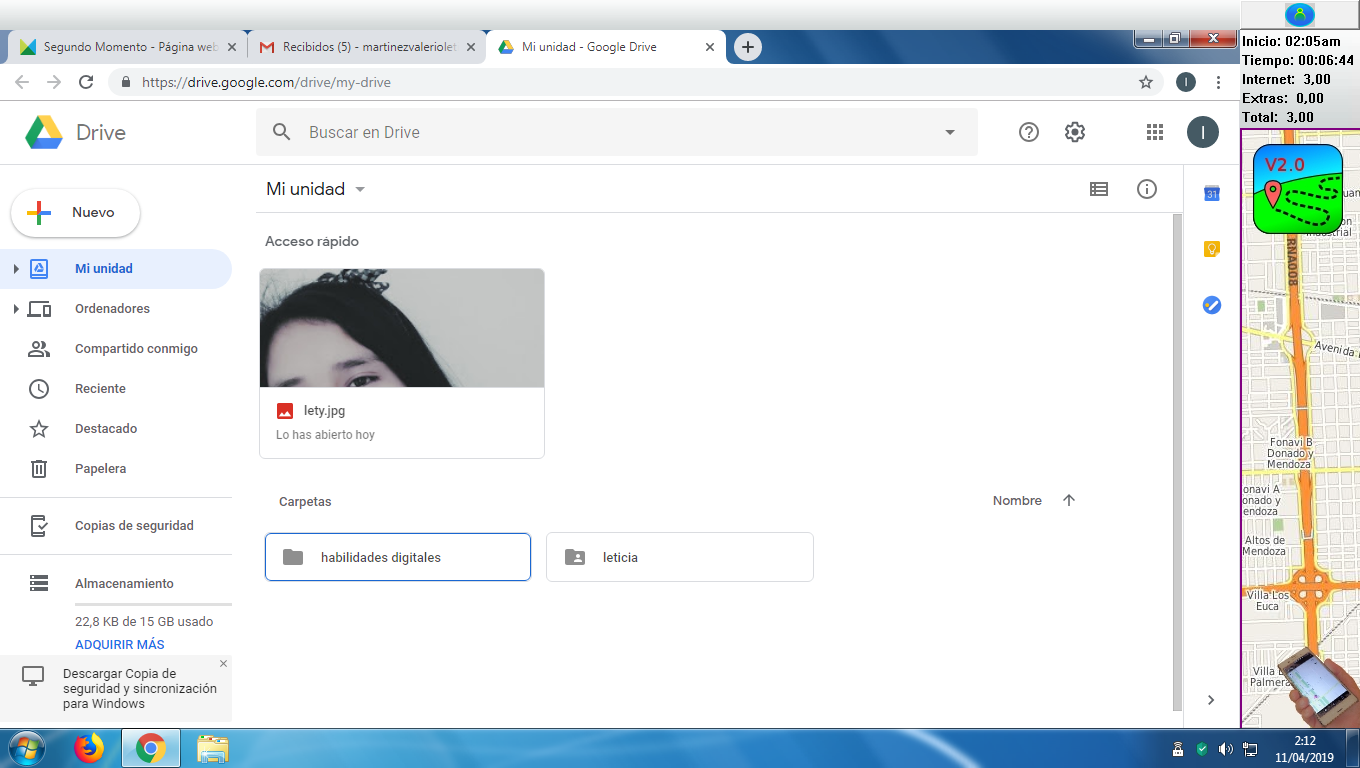The image size is (1360, 768).
Task: Open Google Tasks in the side panel
Action: point(1211,305)
